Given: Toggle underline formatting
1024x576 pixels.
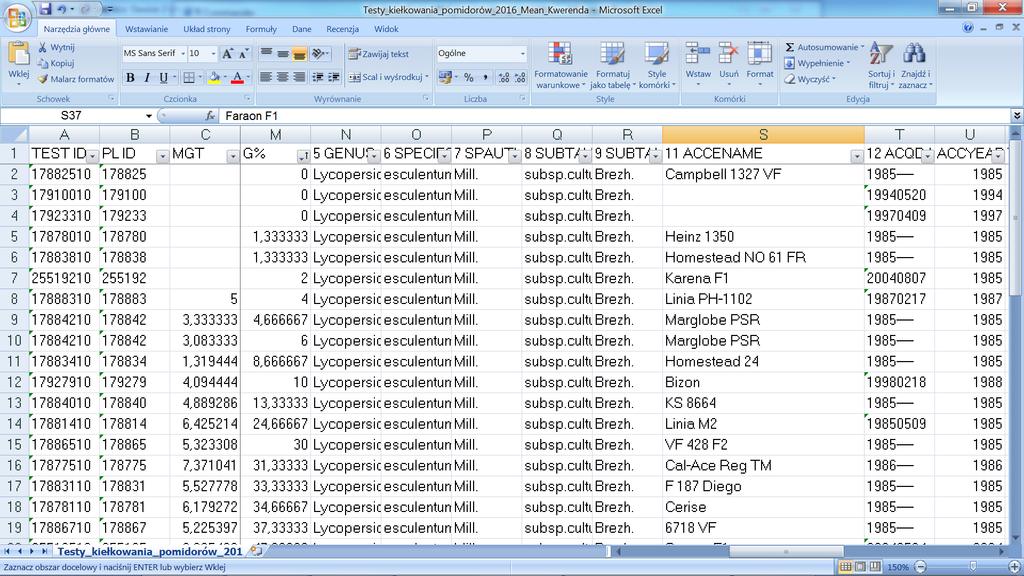Looking at the screenshot, I should [x=163, y=78].
